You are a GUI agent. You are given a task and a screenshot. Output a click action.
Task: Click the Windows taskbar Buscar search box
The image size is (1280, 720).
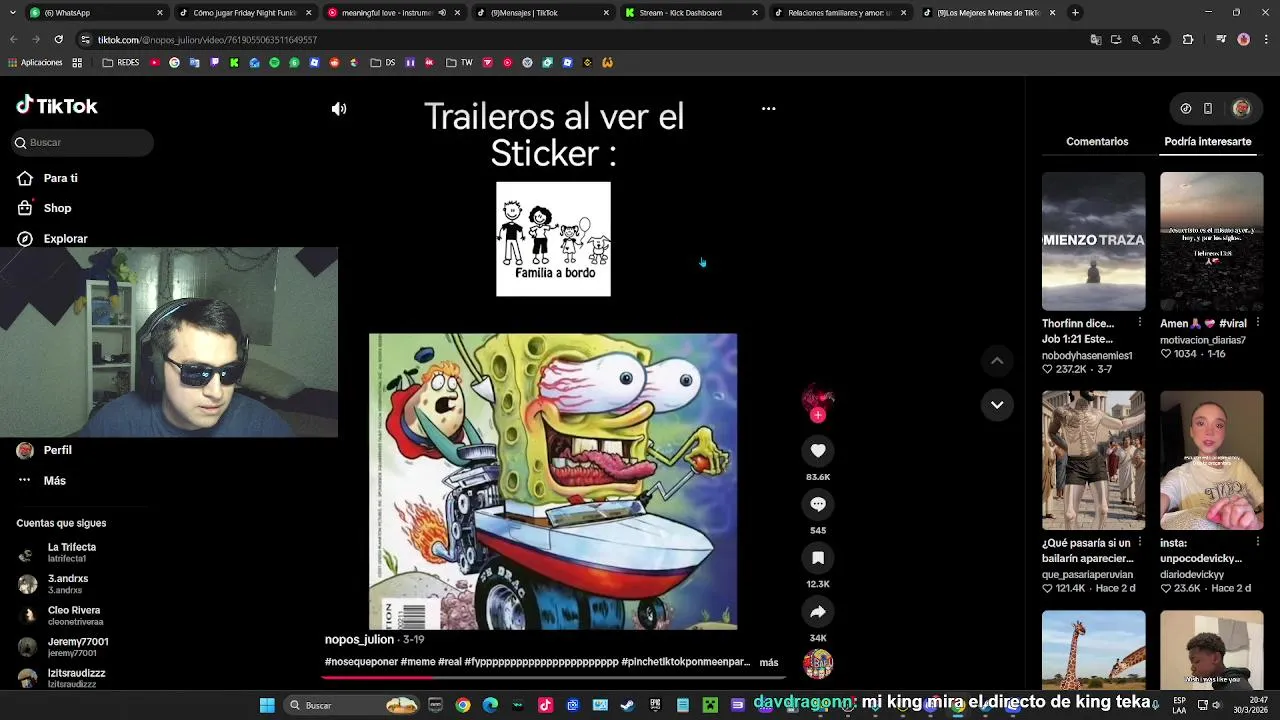tap(350, 705)
